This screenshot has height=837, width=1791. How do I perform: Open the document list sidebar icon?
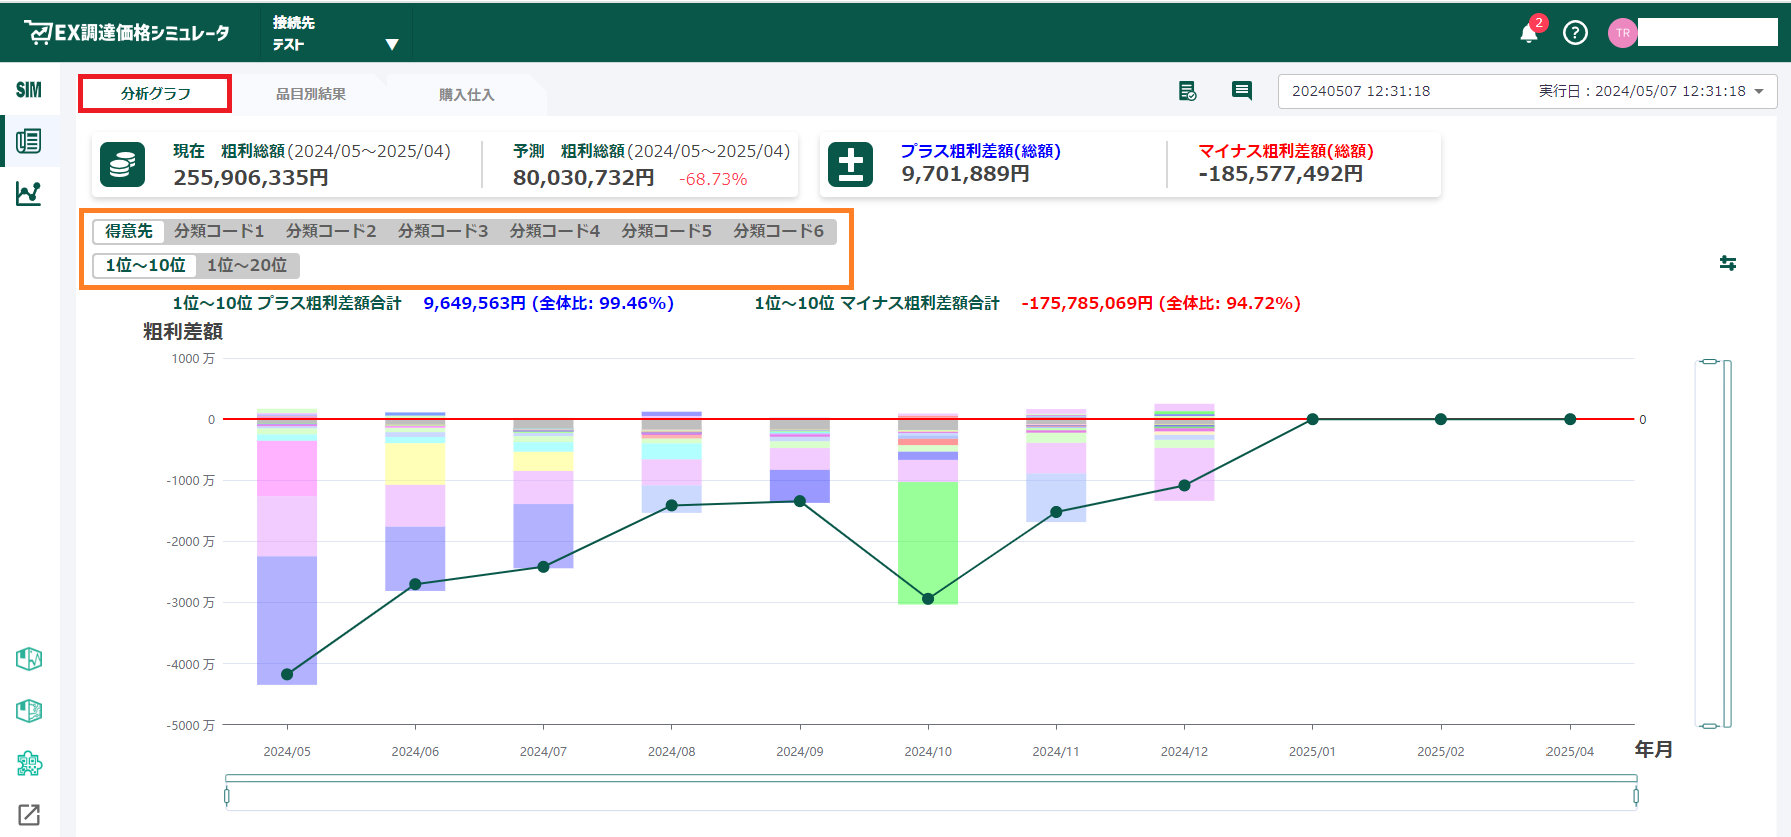(29, 142)
